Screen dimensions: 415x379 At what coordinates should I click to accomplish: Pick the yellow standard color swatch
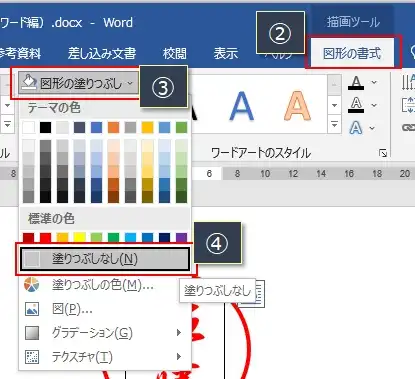click(x=79, y=237)
